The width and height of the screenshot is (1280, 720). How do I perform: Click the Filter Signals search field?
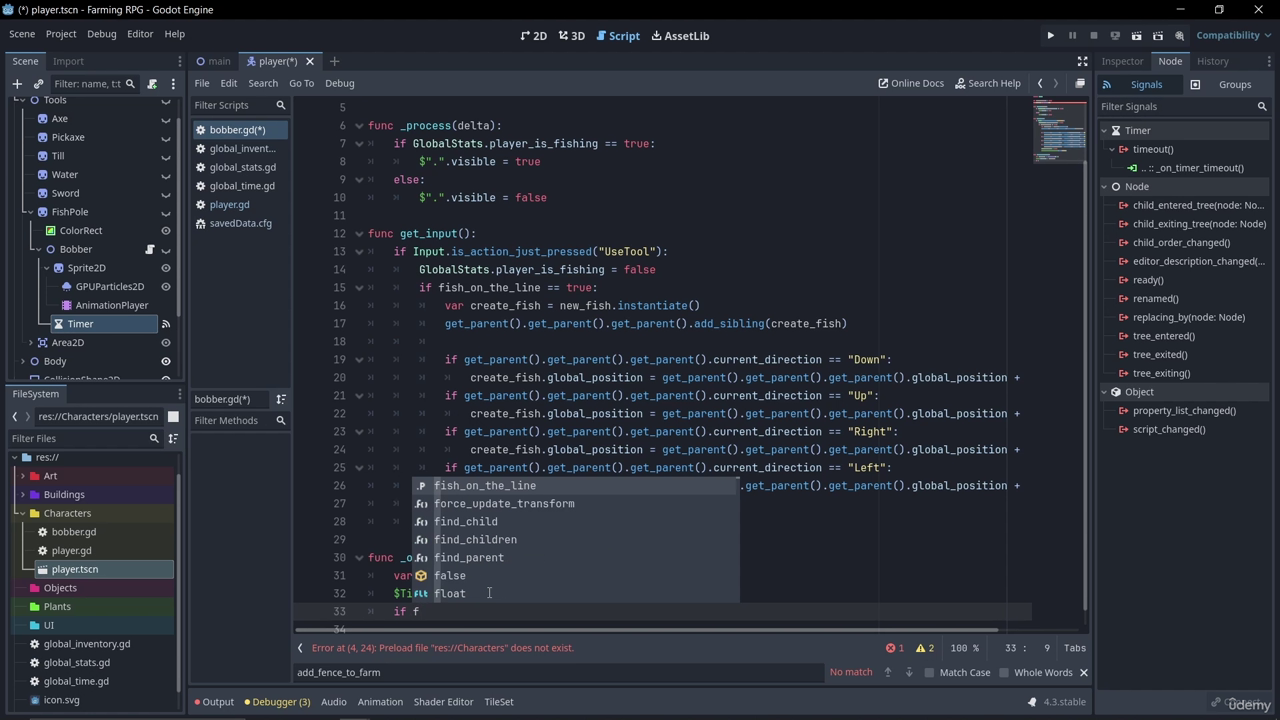[1176, 107]
